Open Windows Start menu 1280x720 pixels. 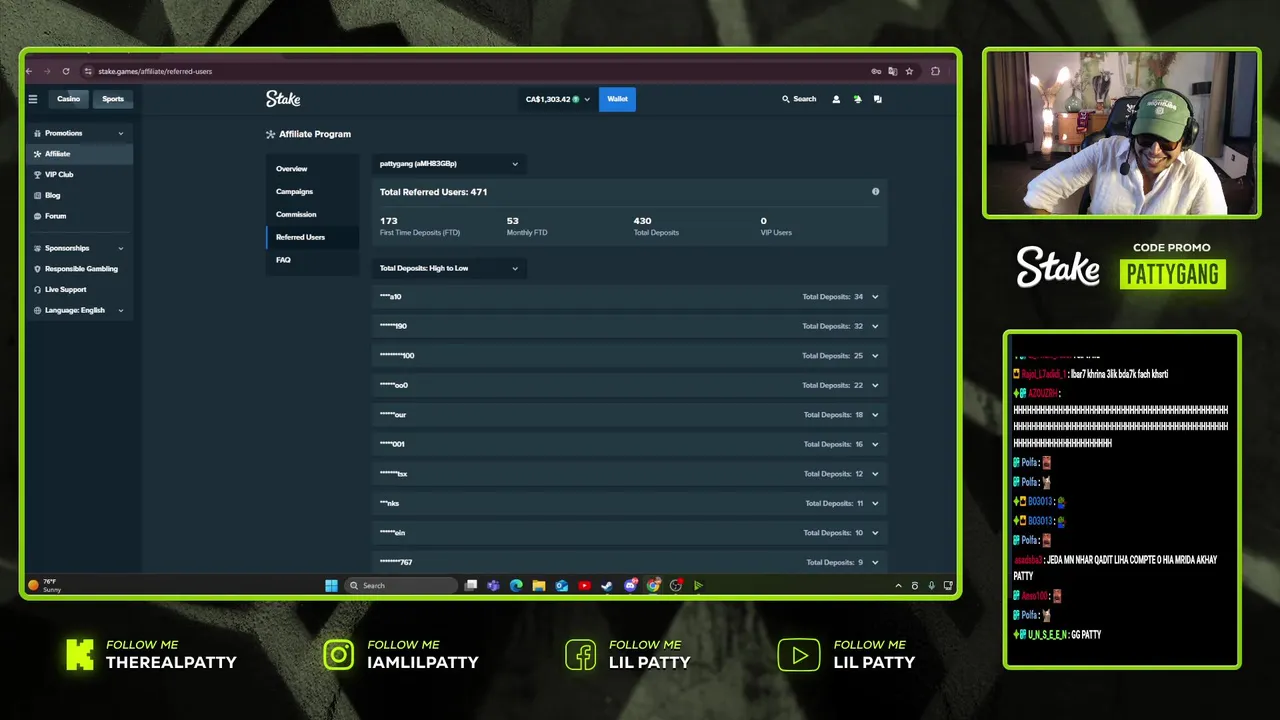click(x=331, y=585)
